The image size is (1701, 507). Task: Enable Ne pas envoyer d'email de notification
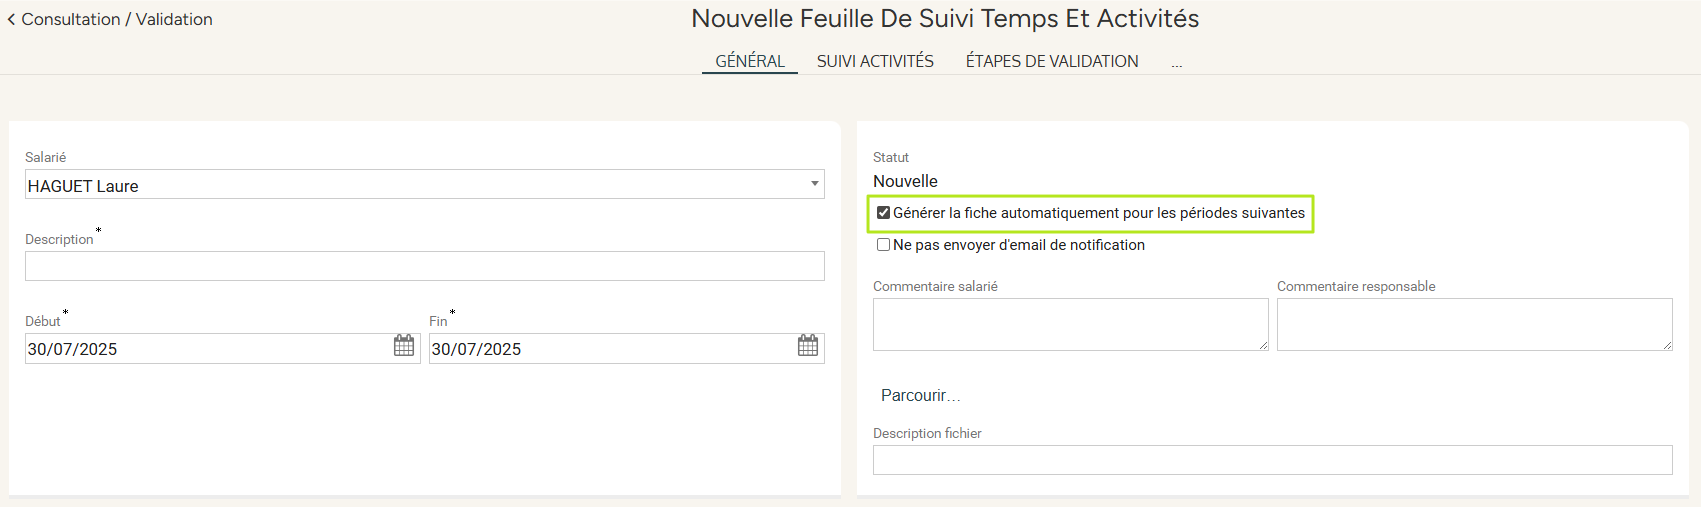[x=884, y=245]
